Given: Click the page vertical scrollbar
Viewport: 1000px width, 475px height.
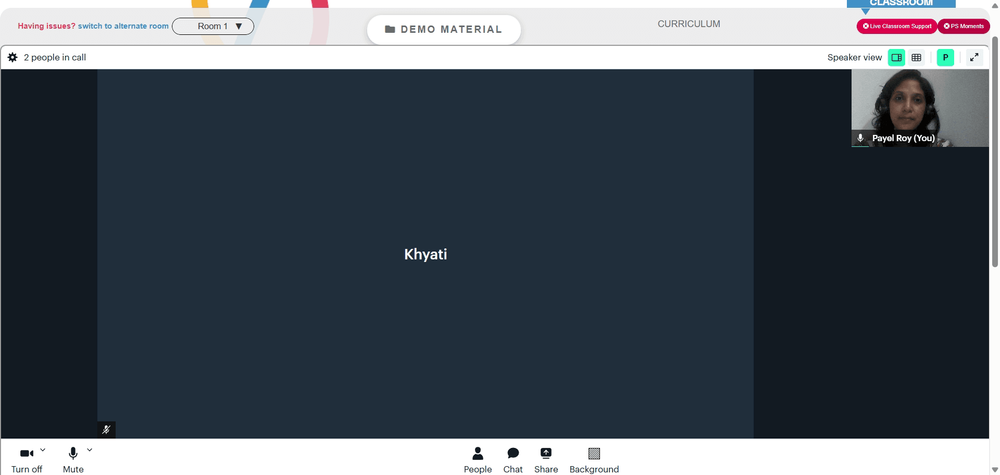Looking at the screenshot, I should [994, 152].
